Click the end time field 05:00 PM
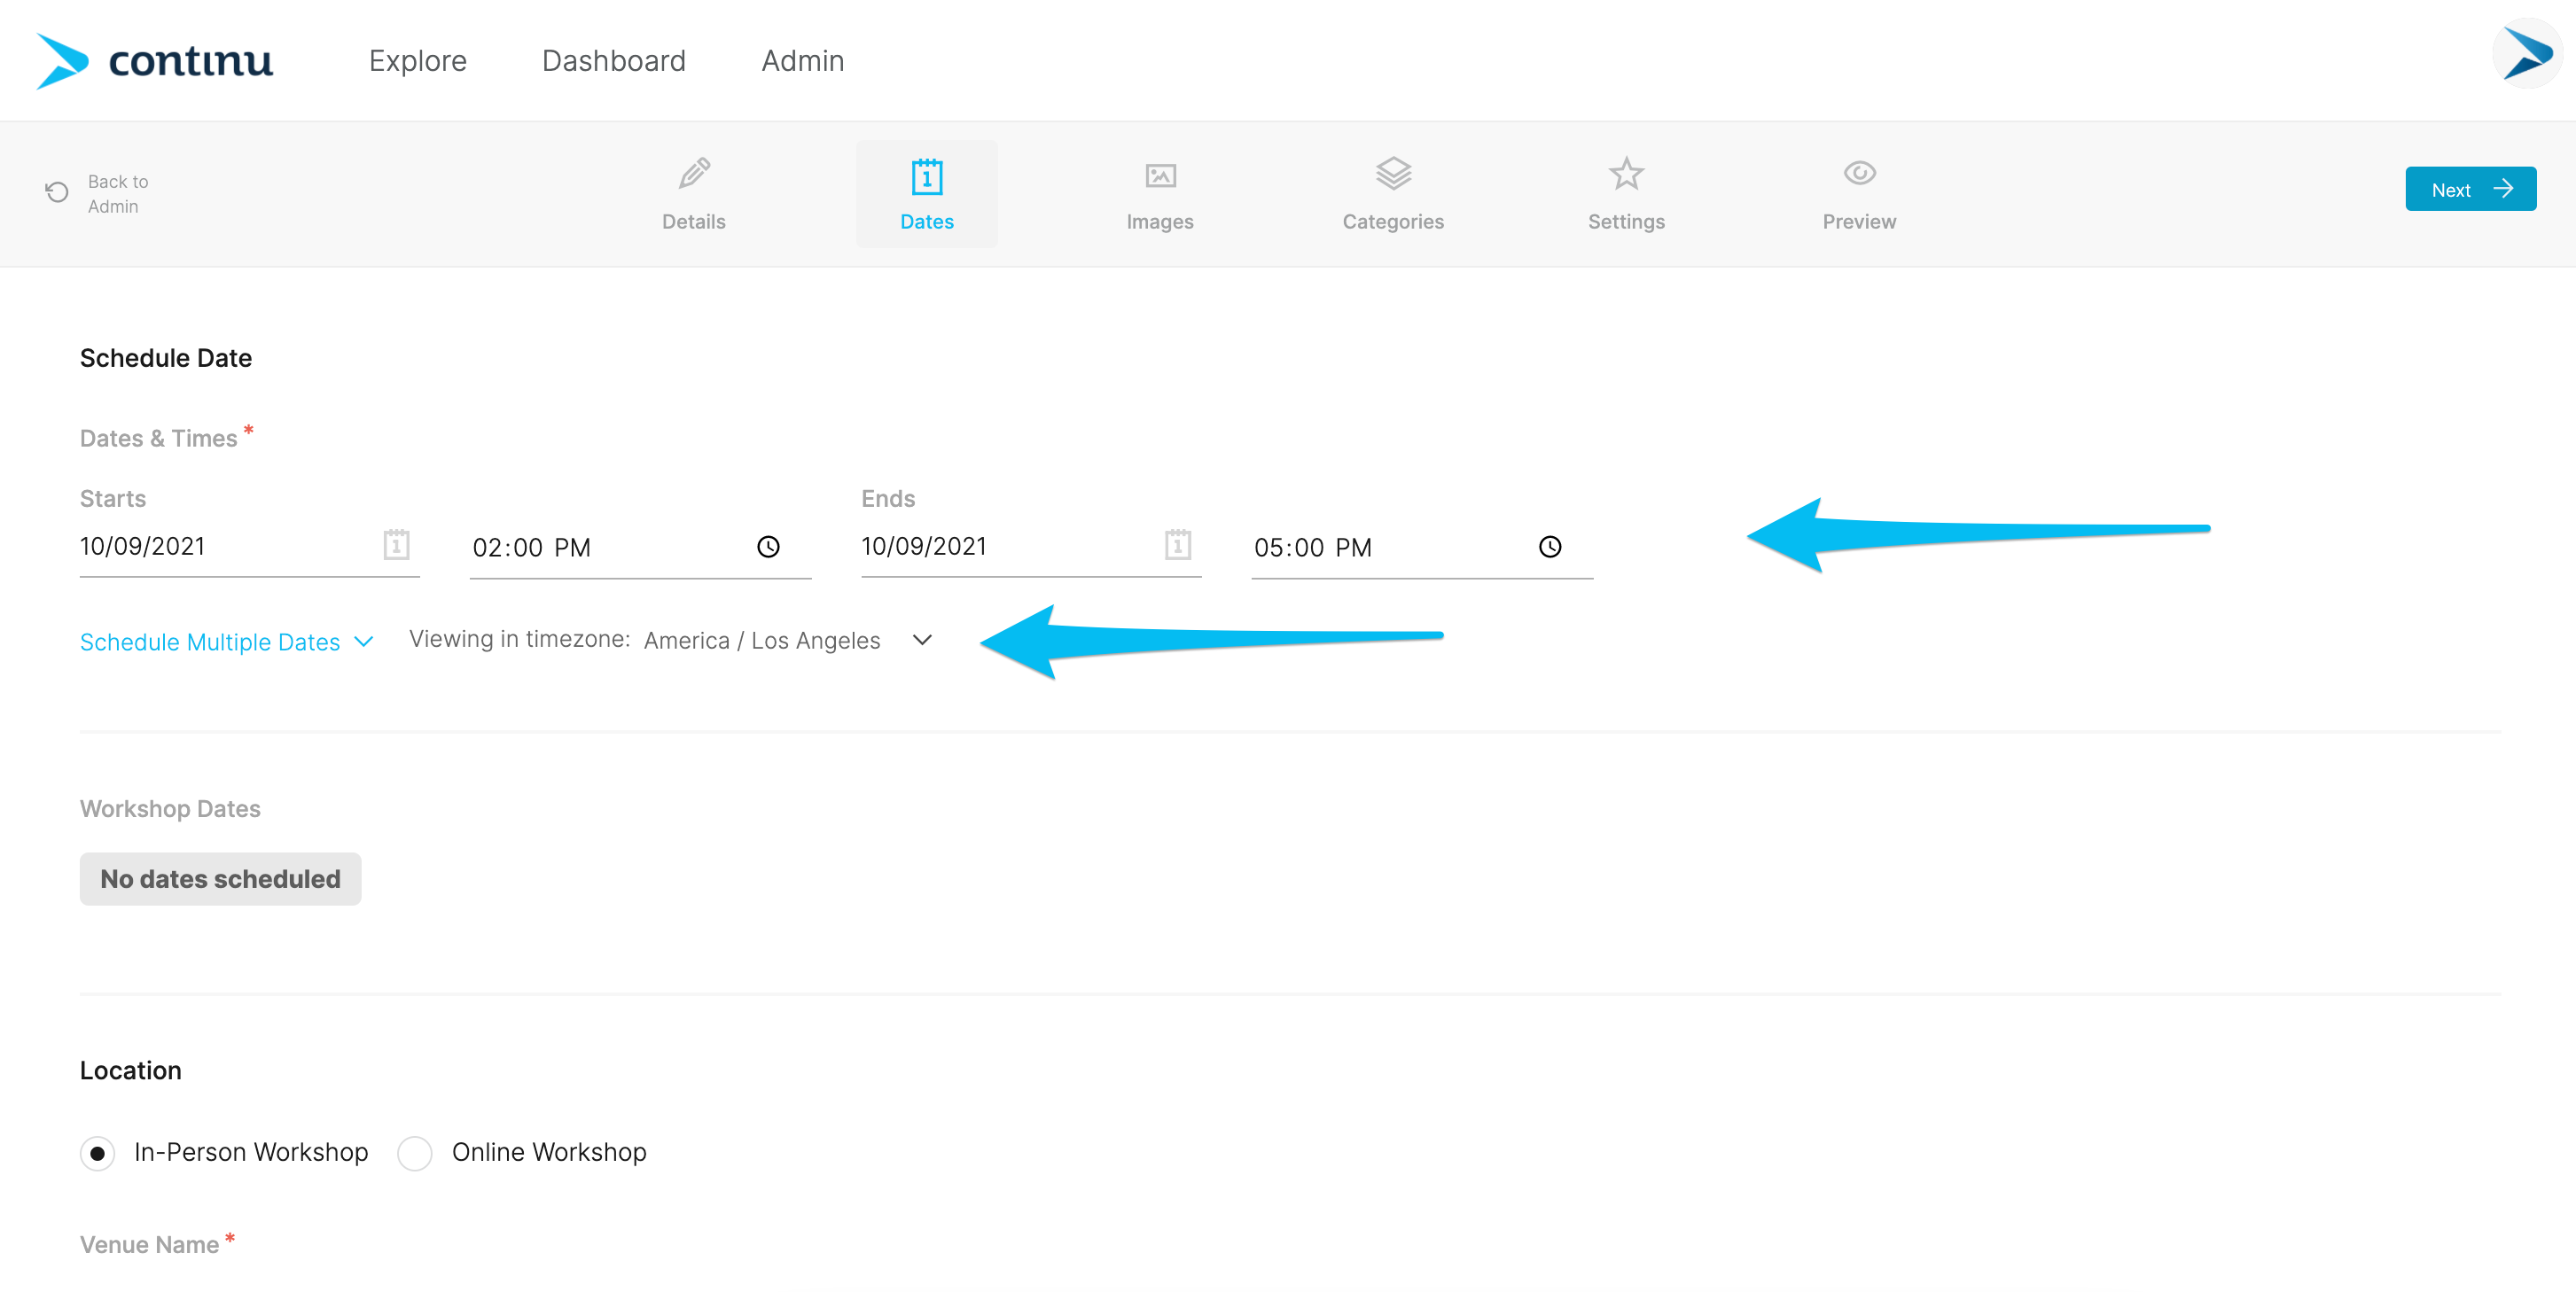 click(1422, 548)
